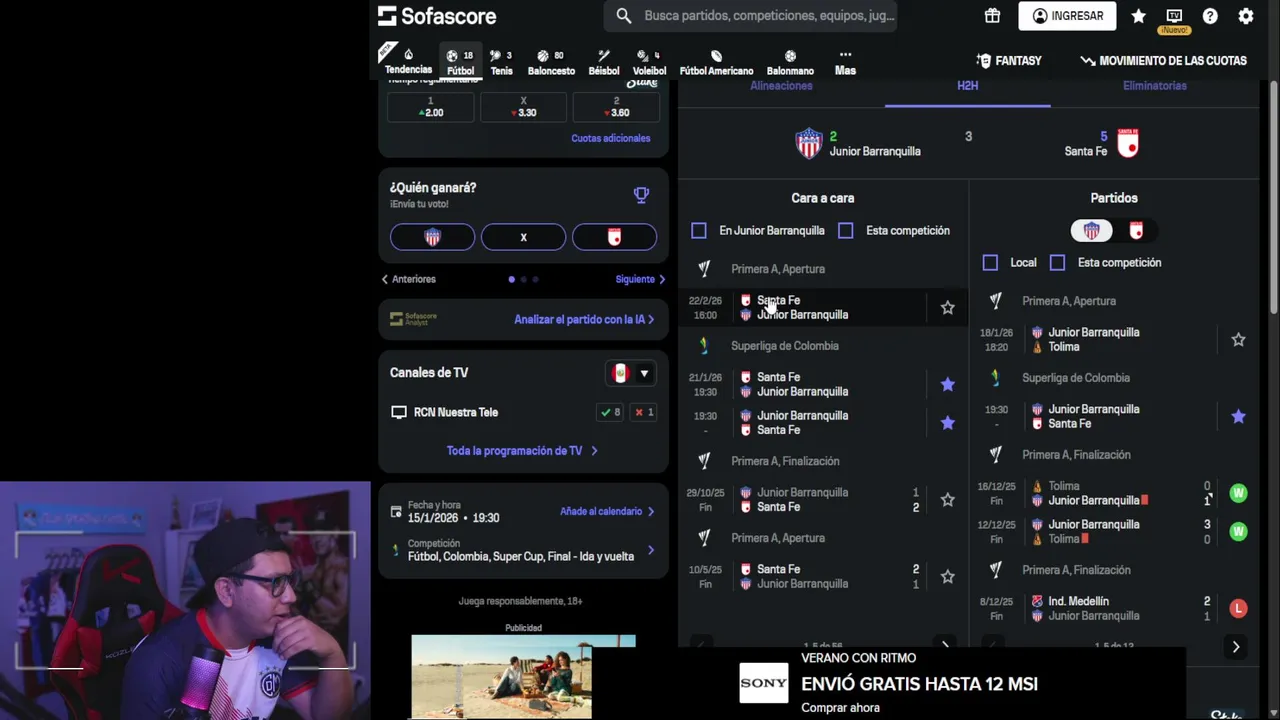Open the Mas more sports menu
The width and height of the screenshot is (1280, 720).
(845, 62)
